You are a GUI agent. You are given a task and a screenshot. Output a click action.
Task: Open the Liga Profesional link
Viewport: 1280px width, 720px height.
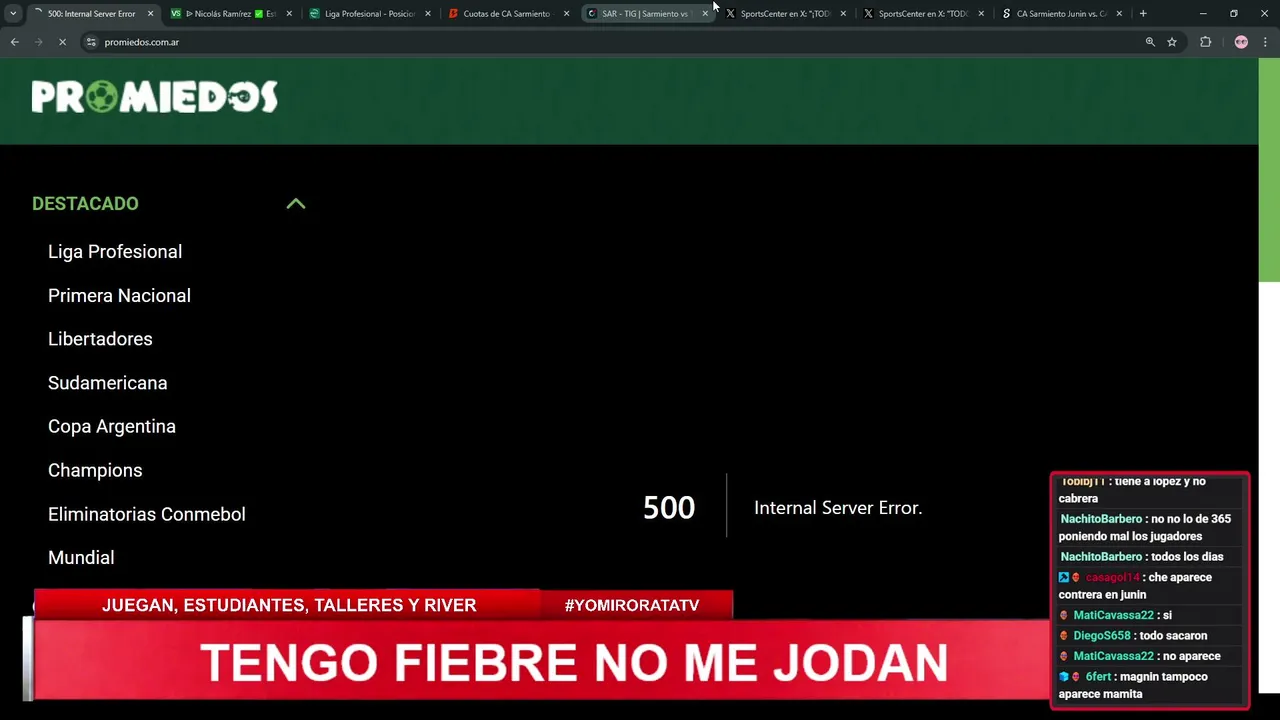tap(115, 252)
